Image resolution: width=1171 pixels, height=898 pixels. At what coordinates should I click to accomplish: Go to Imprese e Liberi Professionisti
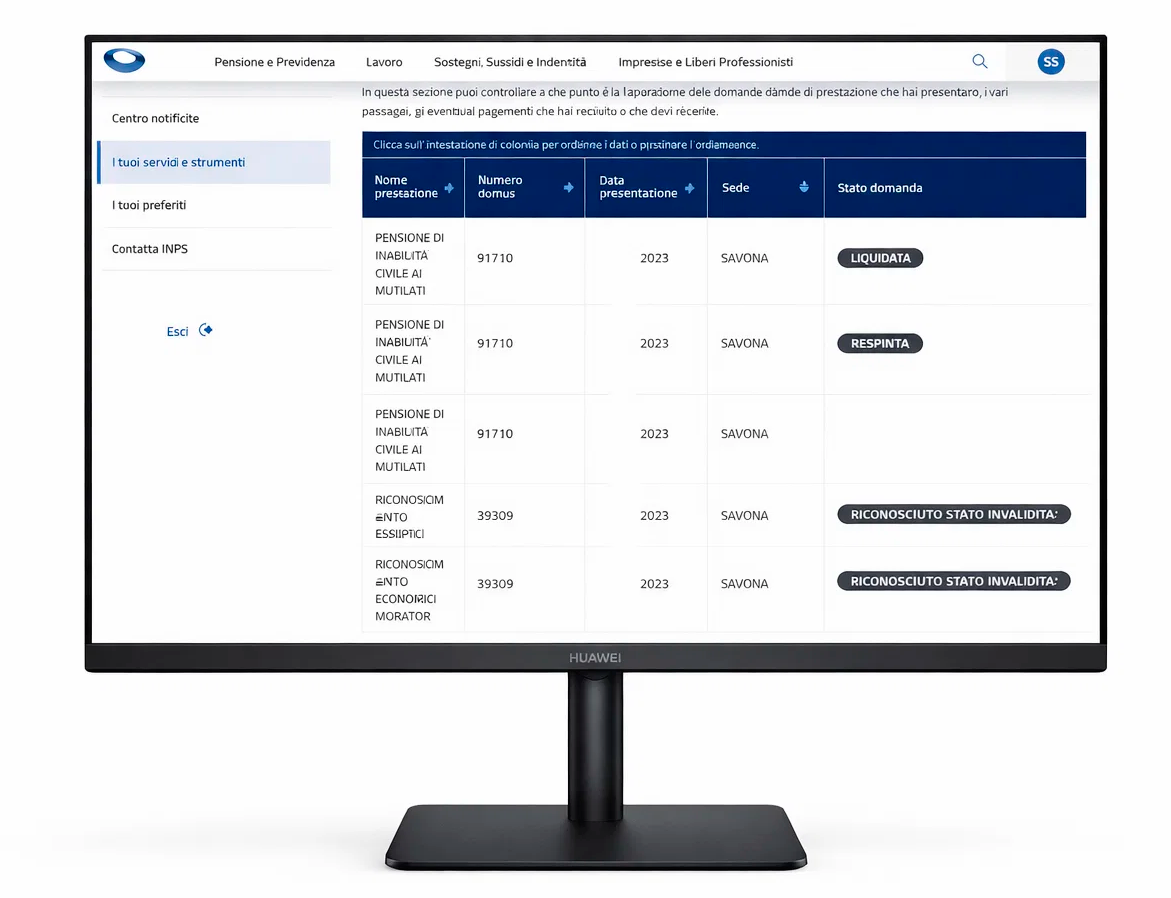point(705,62)
